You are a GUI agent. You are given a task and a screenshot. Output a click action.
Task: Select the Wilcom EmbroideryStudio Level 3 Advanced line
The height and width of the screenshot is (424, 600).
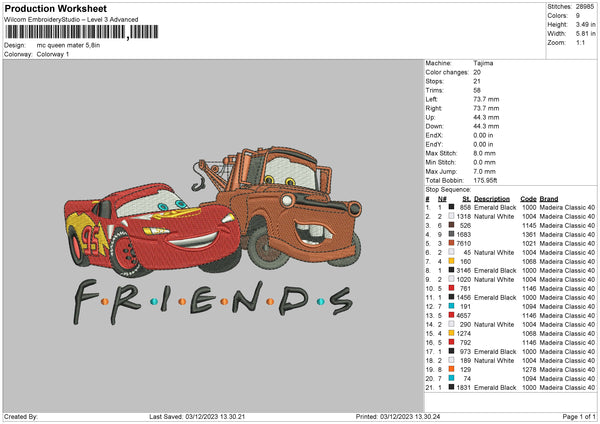point(71,20)
